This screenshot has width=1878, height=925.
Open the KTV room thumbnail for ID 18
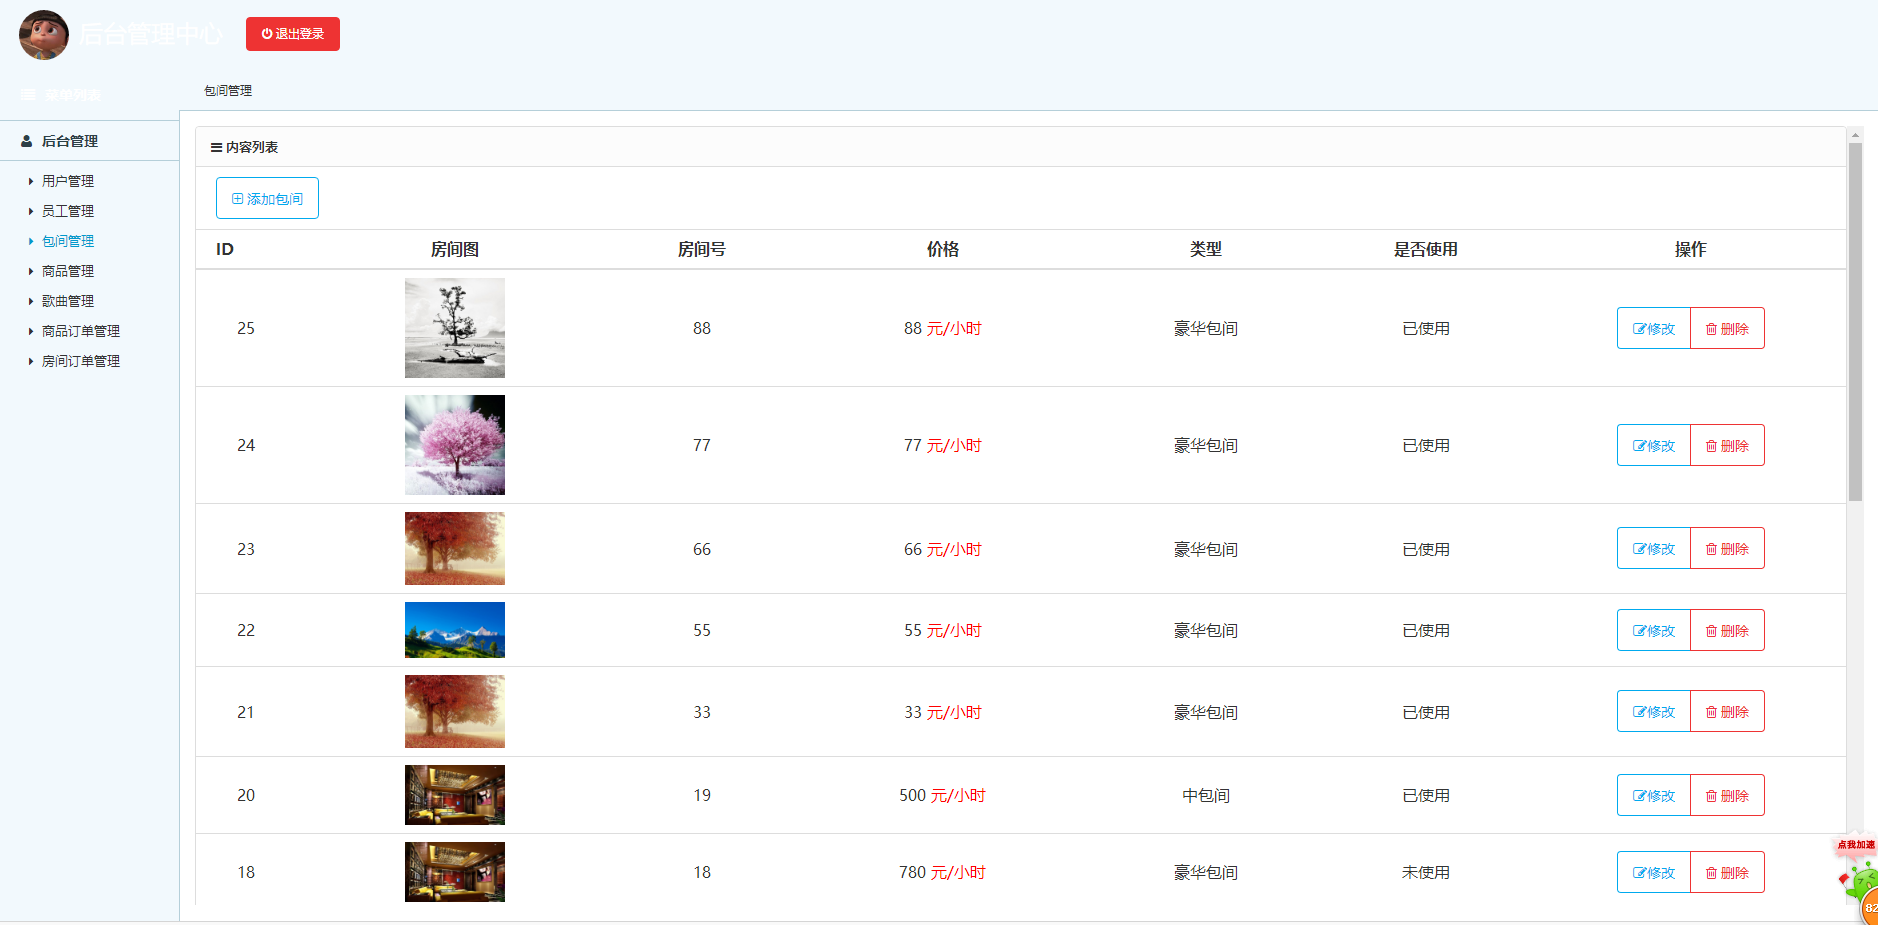(x=455, y=872)
